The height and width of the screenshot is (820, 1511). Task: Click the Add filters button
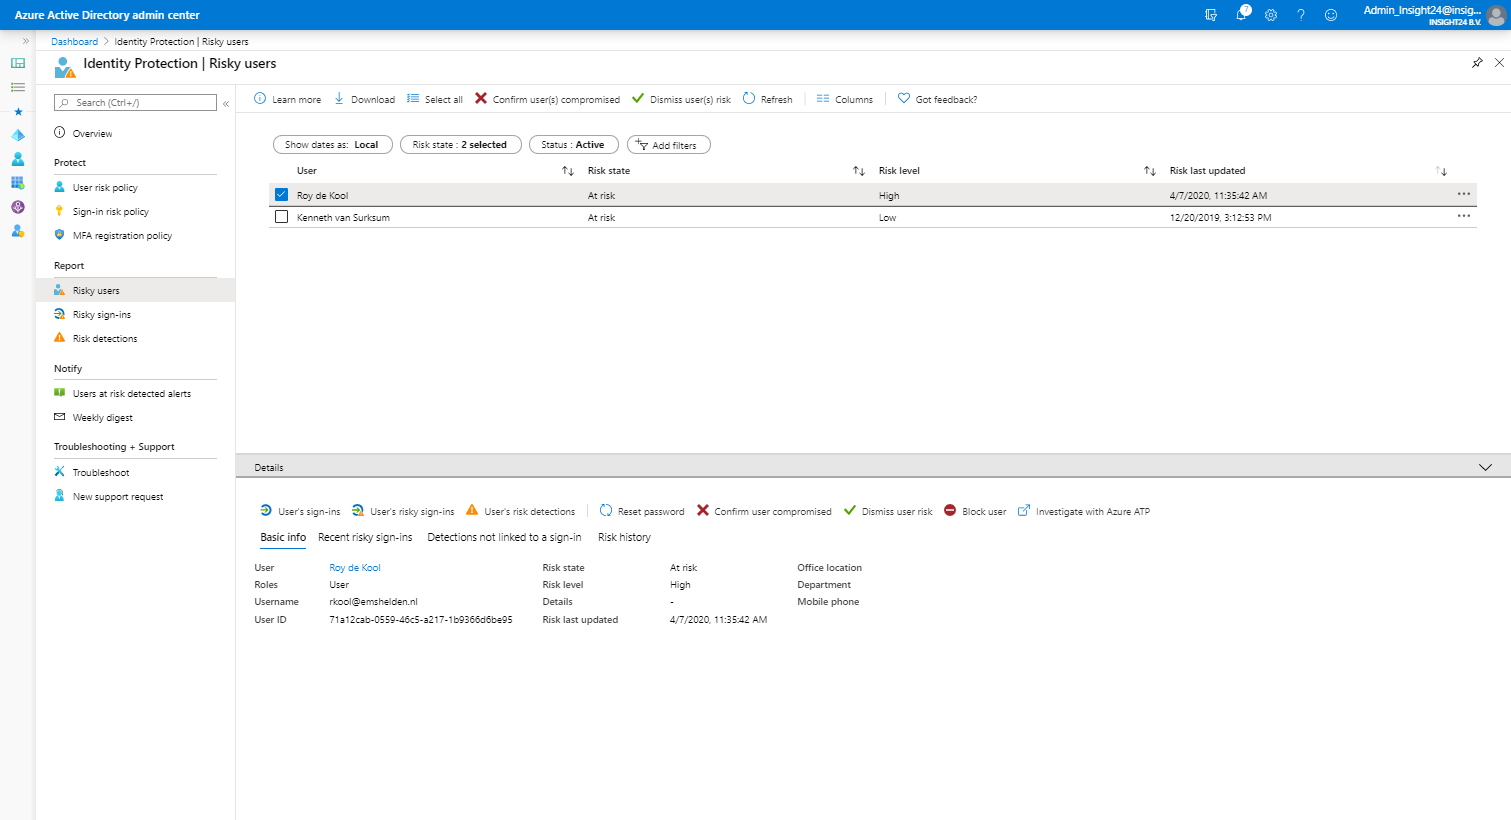(668, 145)
